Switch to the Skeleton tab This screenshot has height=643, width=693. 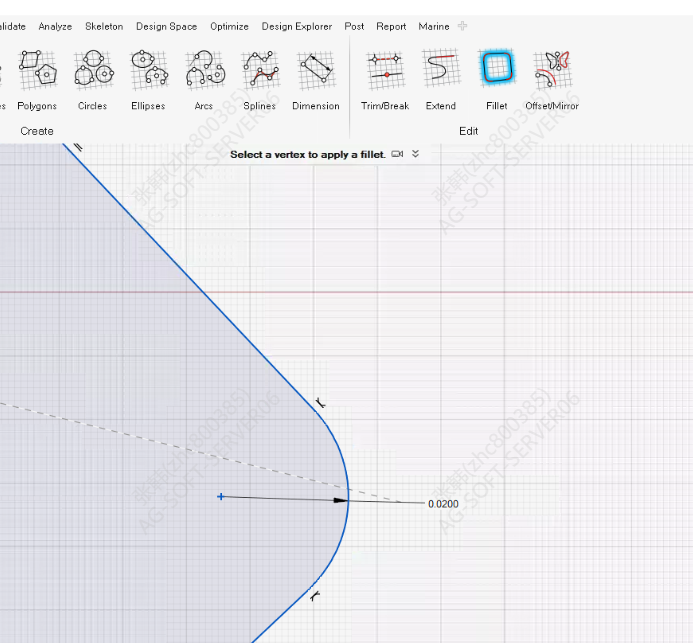(x=104, y=27)
